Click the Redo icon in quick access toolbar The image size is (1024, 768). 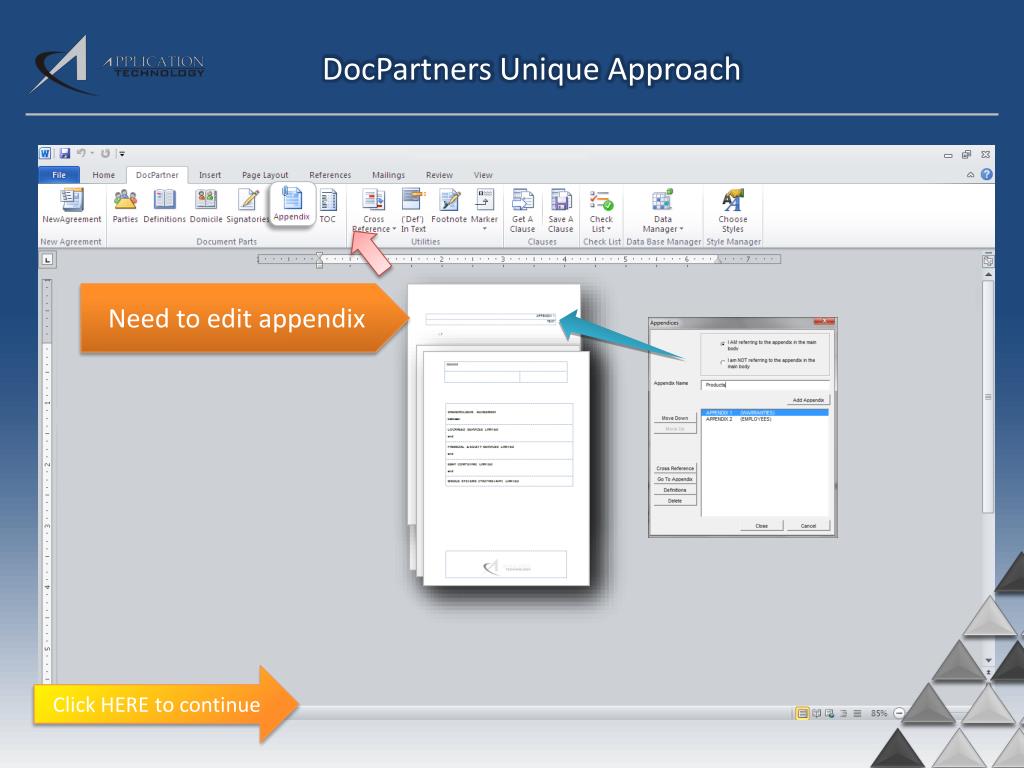tap(105, 153)
